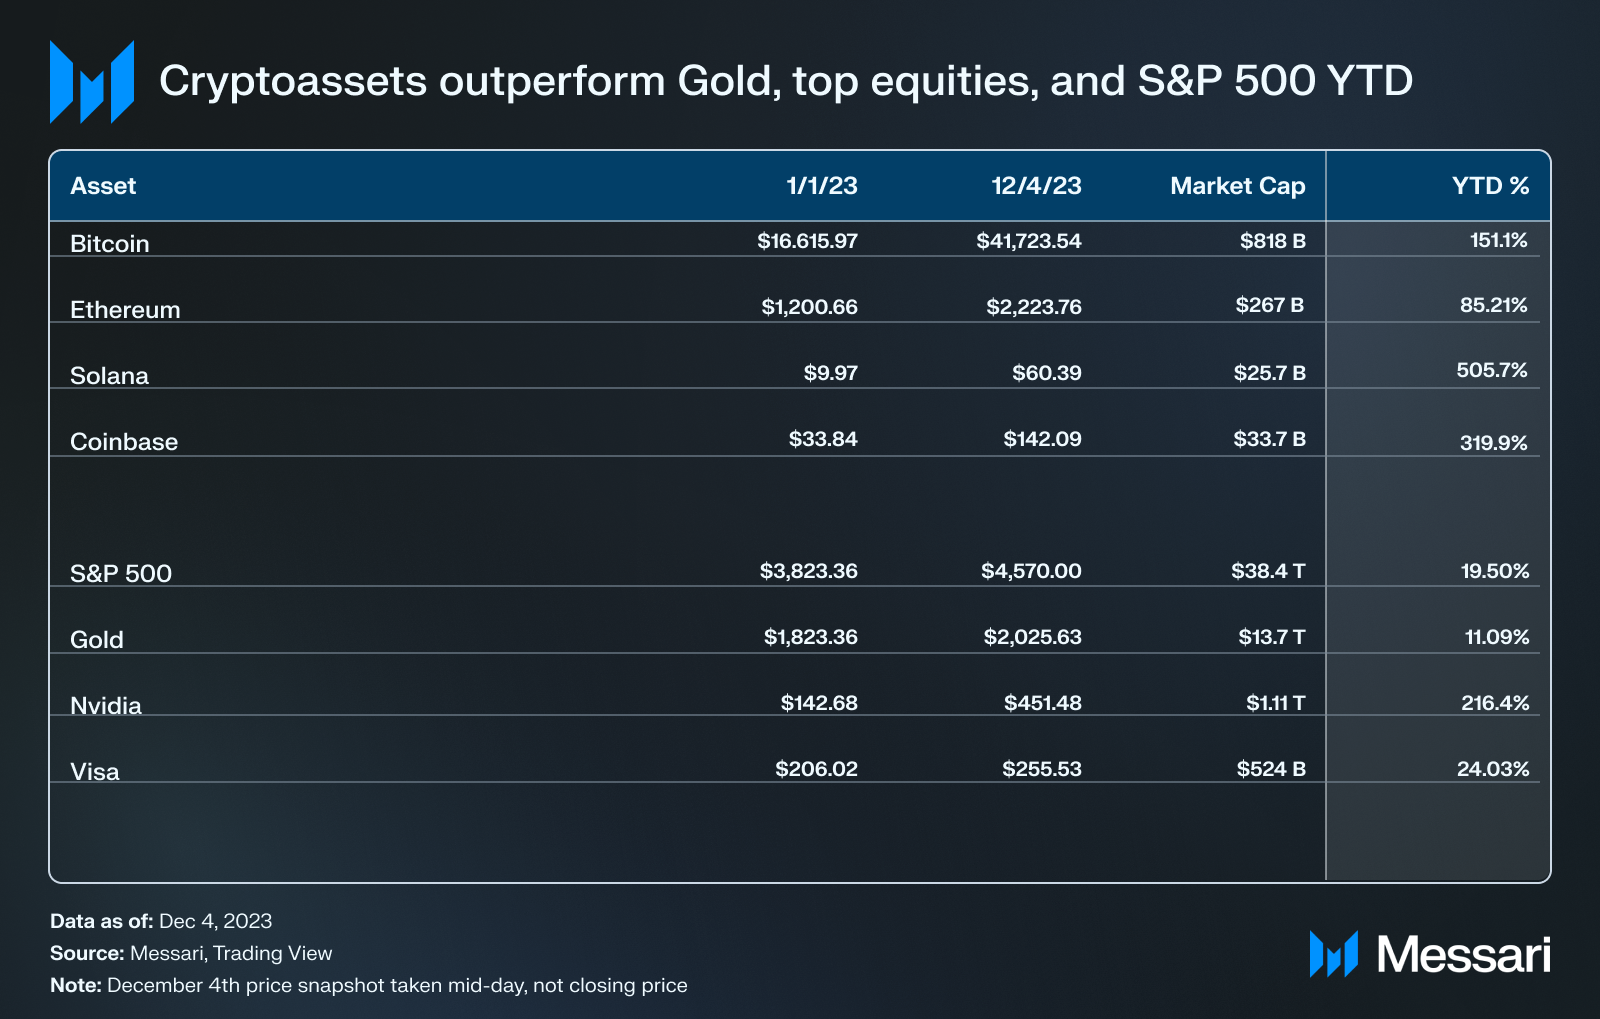1600x1019 pixels.
Task: Click Visa's $524 B market cap
Action: coord(1271,769)
